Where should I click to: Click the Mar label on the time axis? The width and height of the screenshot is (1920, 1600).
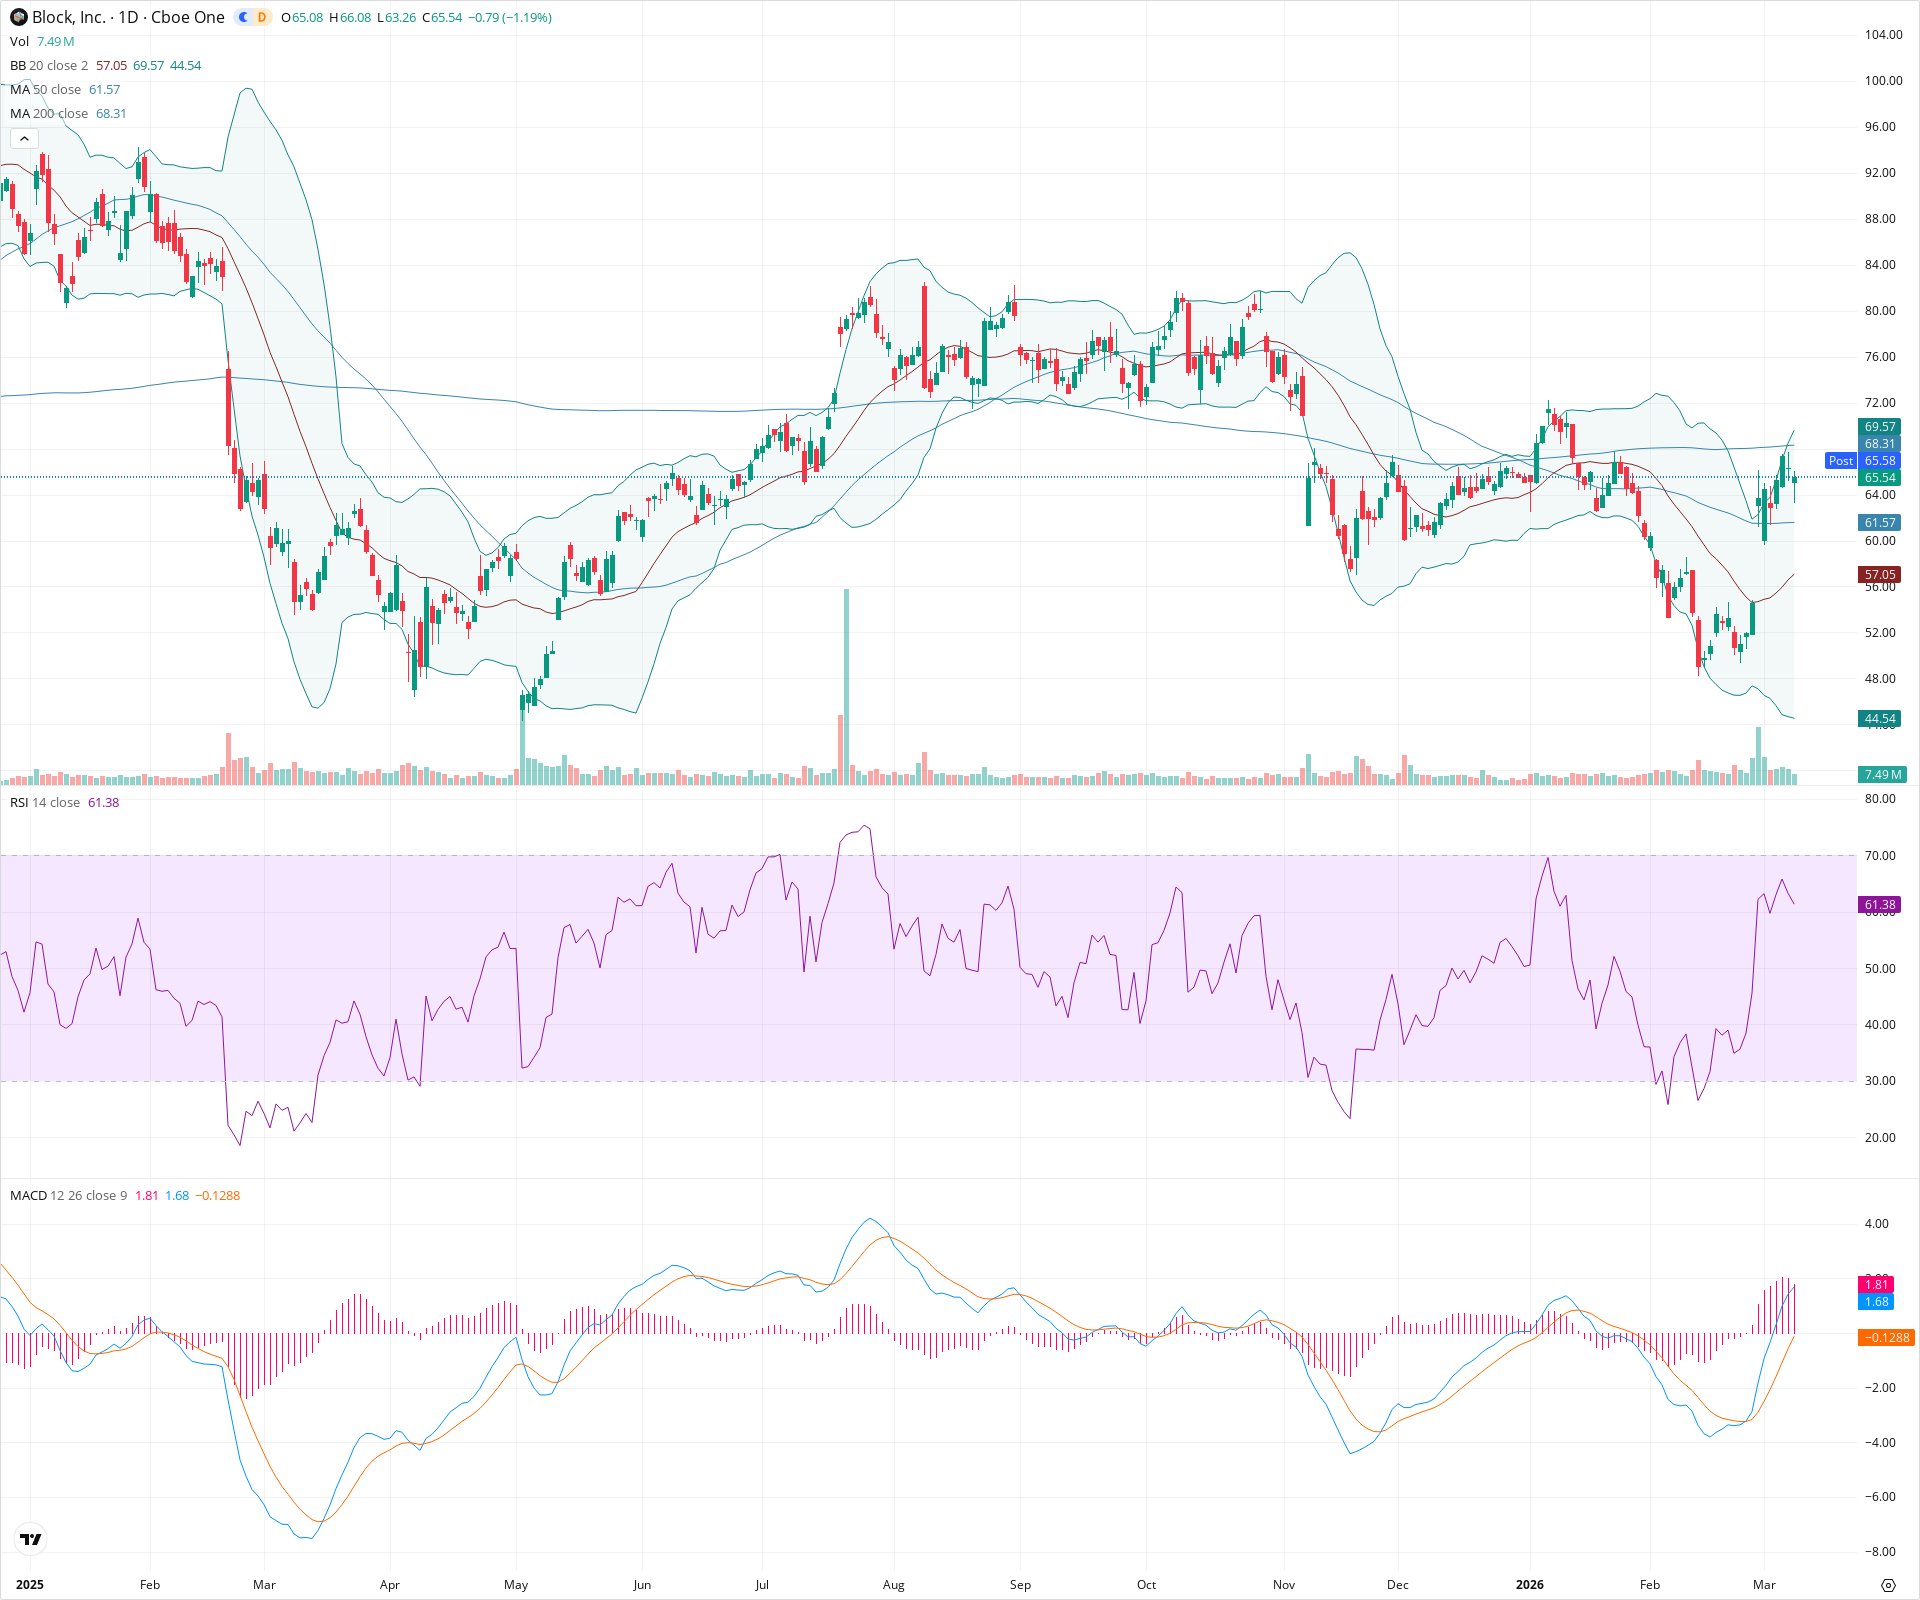coord(1765,1585)
